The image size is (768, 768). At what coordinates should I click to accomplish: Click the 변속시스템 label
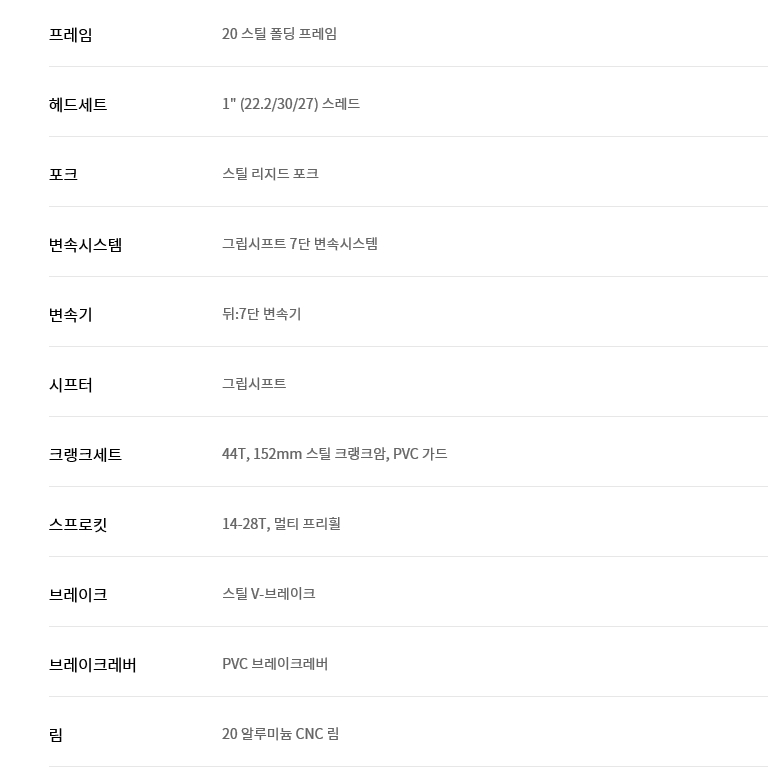pyautogui.click(x=85, y=245)
